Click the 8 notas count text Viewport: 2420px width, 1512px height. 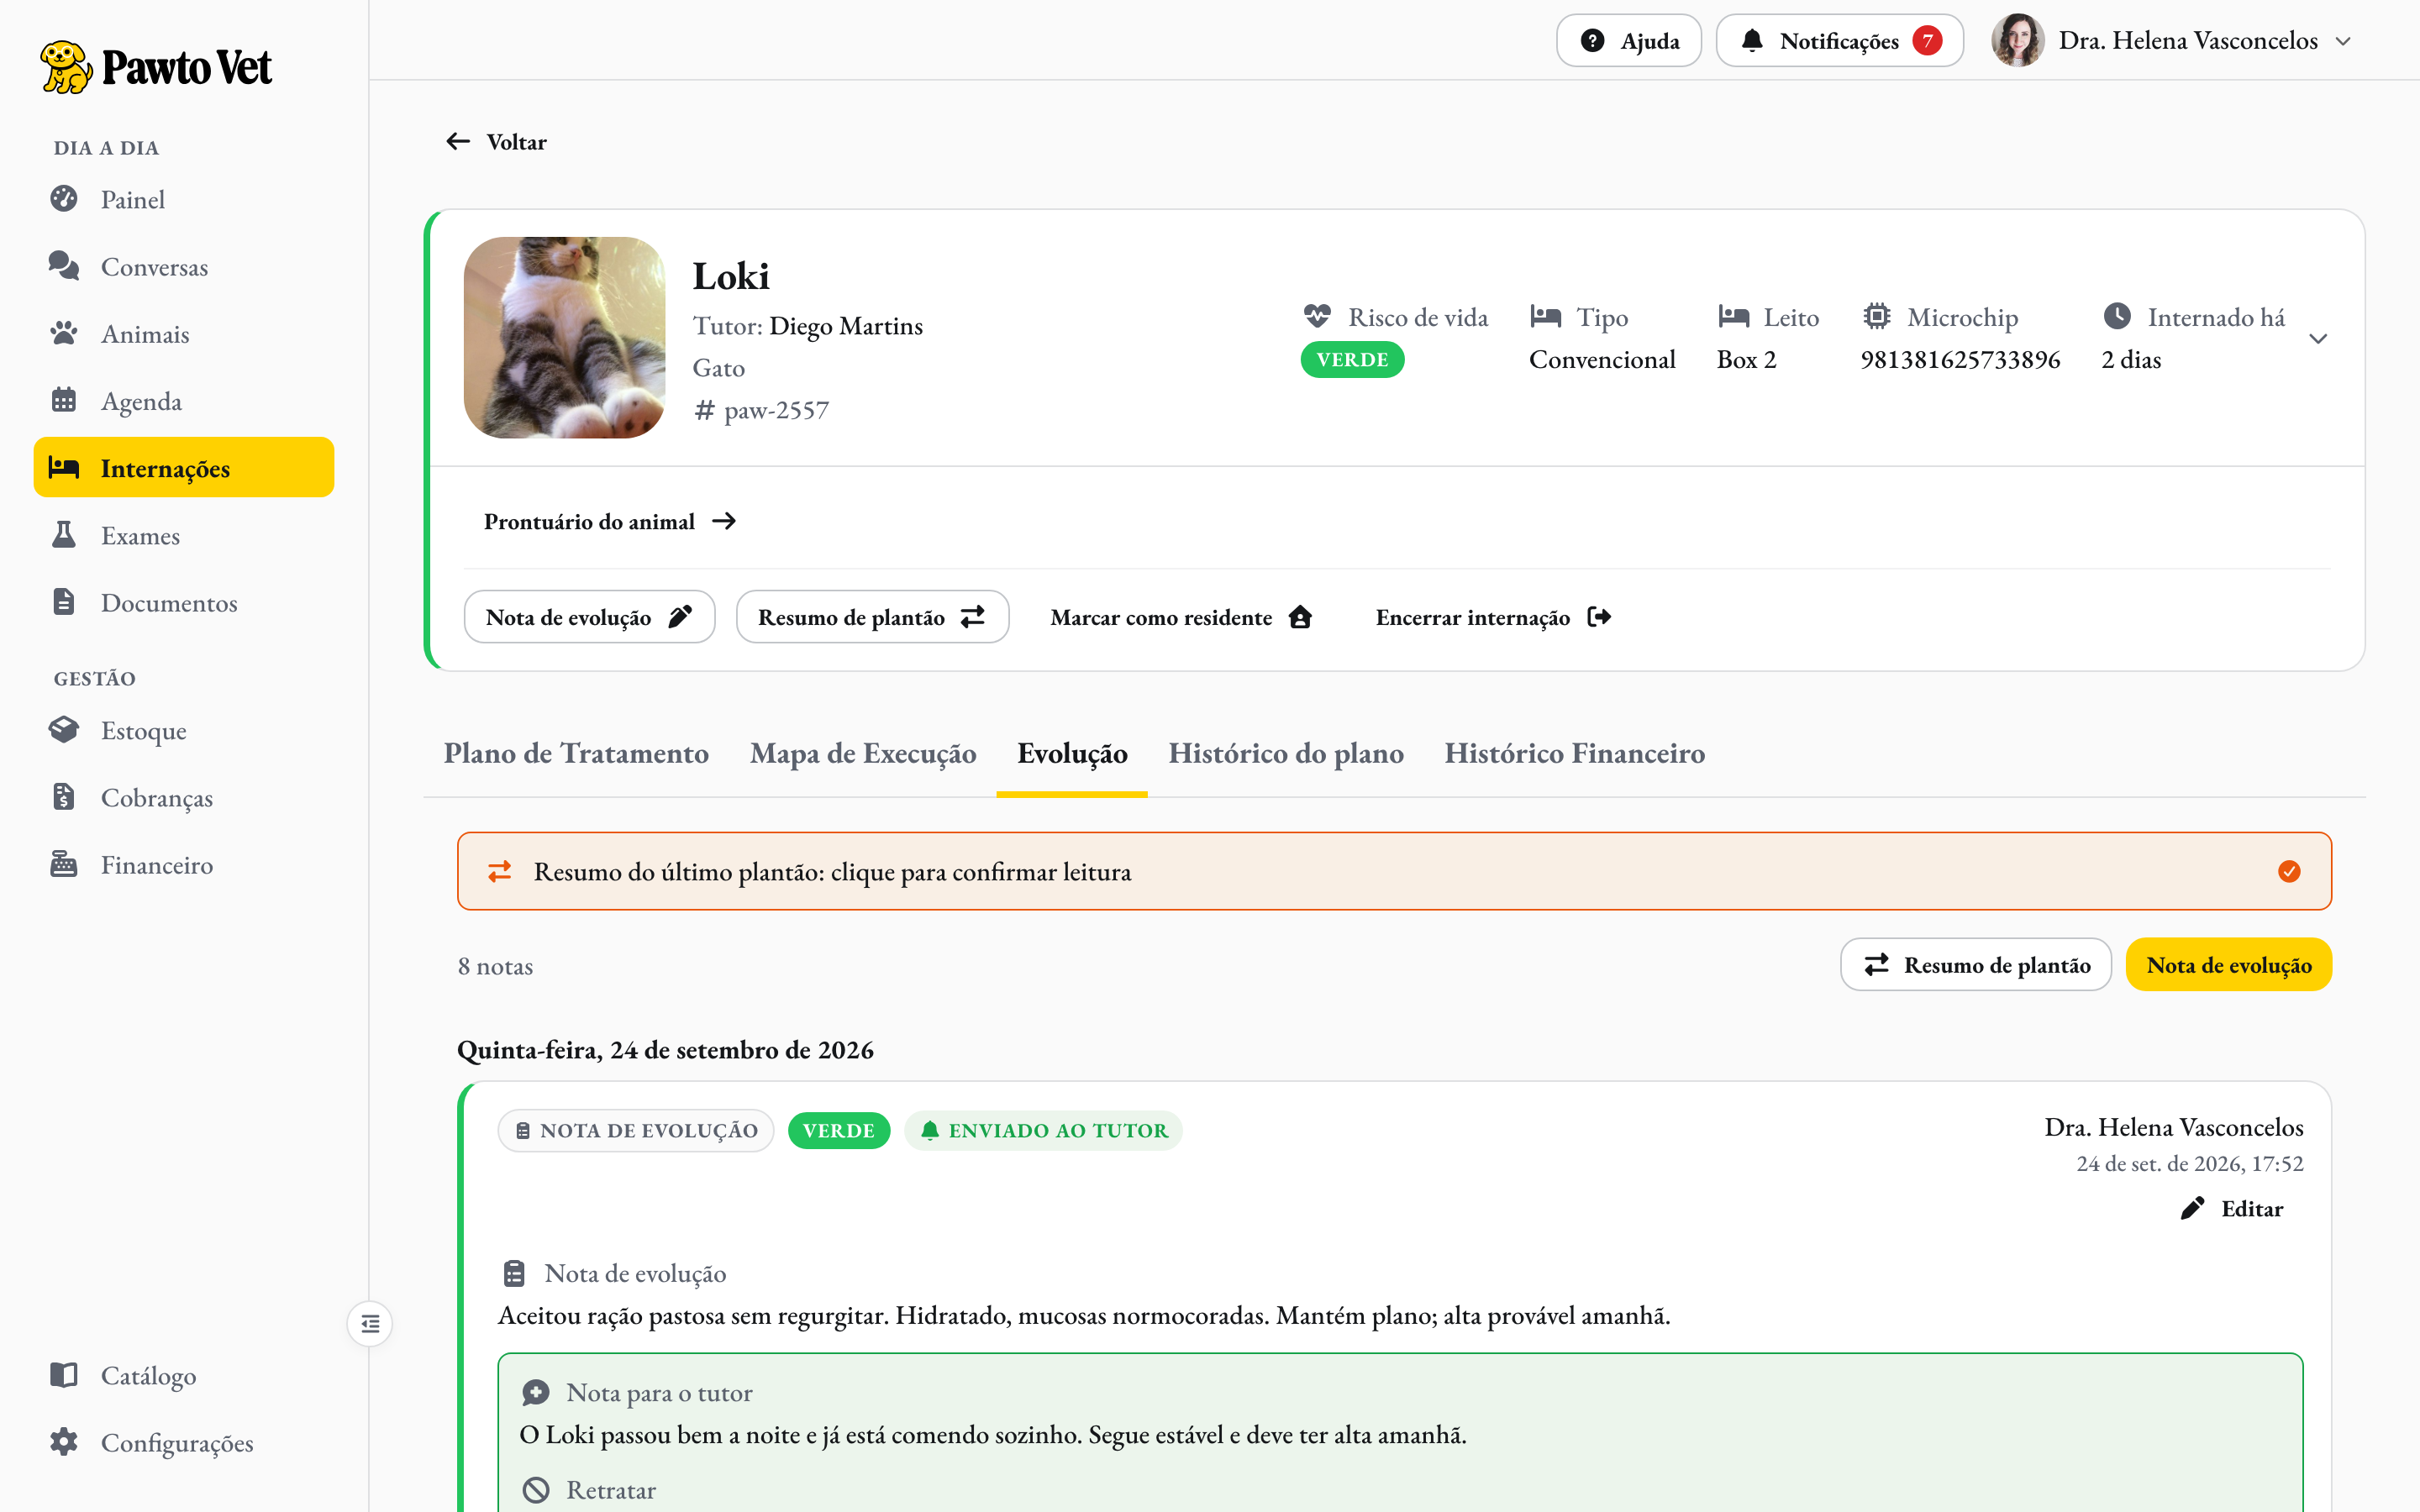(x=495, y=967)
